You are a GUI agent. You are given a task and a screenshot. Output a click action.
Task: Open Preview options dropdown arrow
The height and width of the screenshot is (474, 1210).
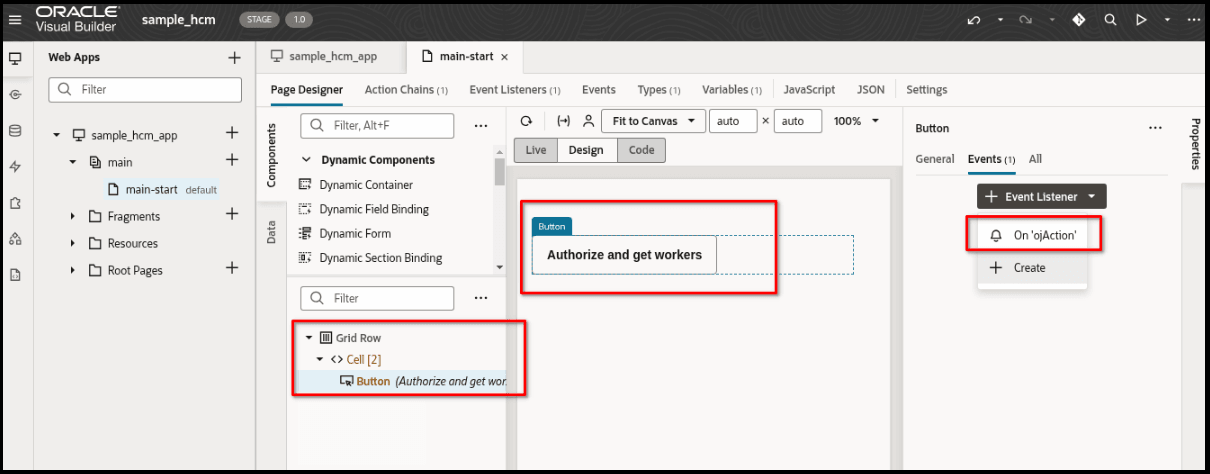1167,20
